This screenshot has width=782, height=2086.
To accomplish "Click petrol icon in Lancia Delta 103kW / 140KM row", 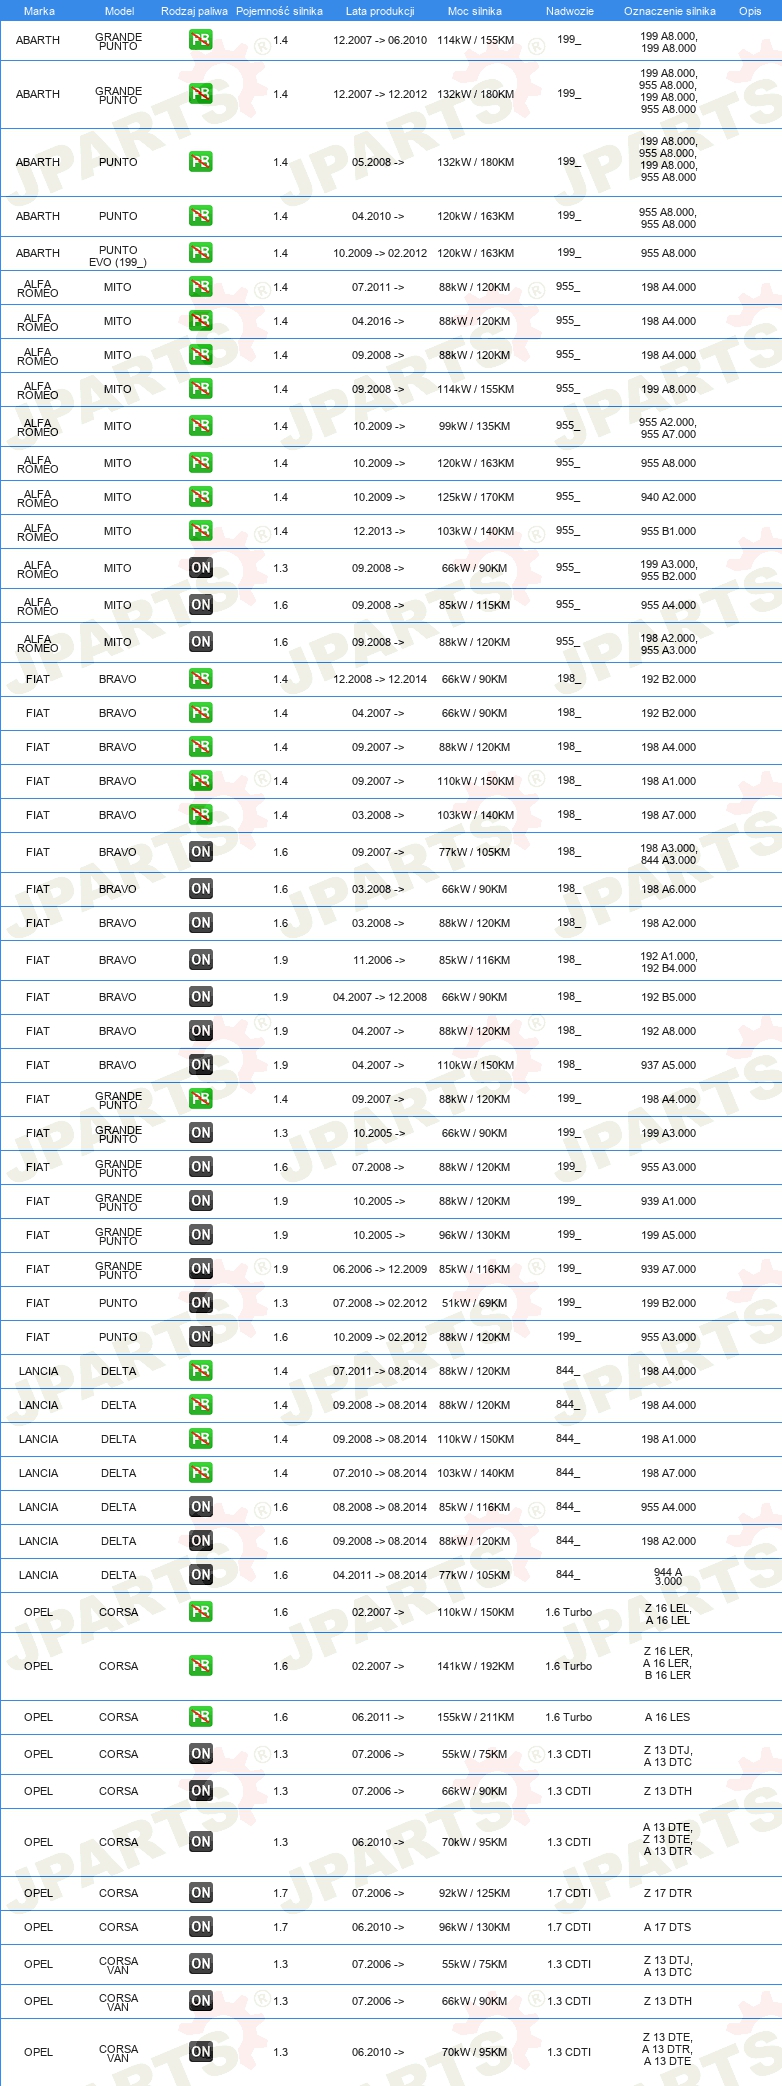I will [x=201, y=1473].
